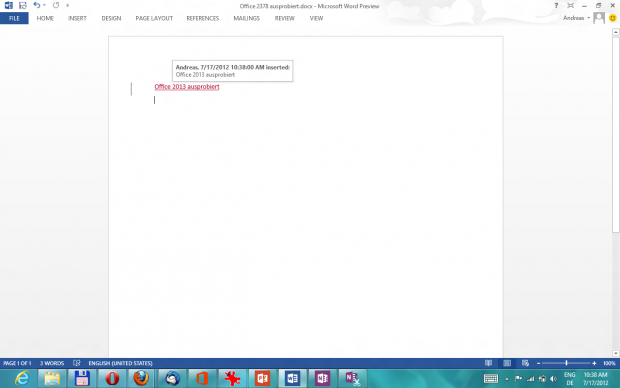Open the Undo history dropdown arrow
The image size is (620, 388).
44,6
